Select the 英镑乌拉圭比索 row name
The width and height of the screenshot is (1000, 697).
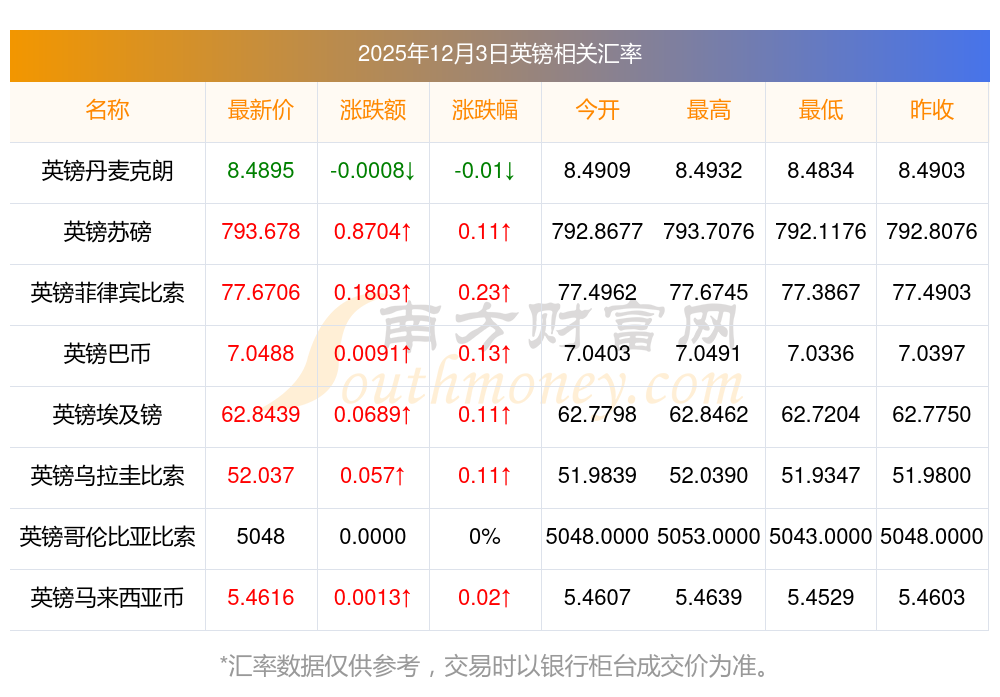point(107,476)
